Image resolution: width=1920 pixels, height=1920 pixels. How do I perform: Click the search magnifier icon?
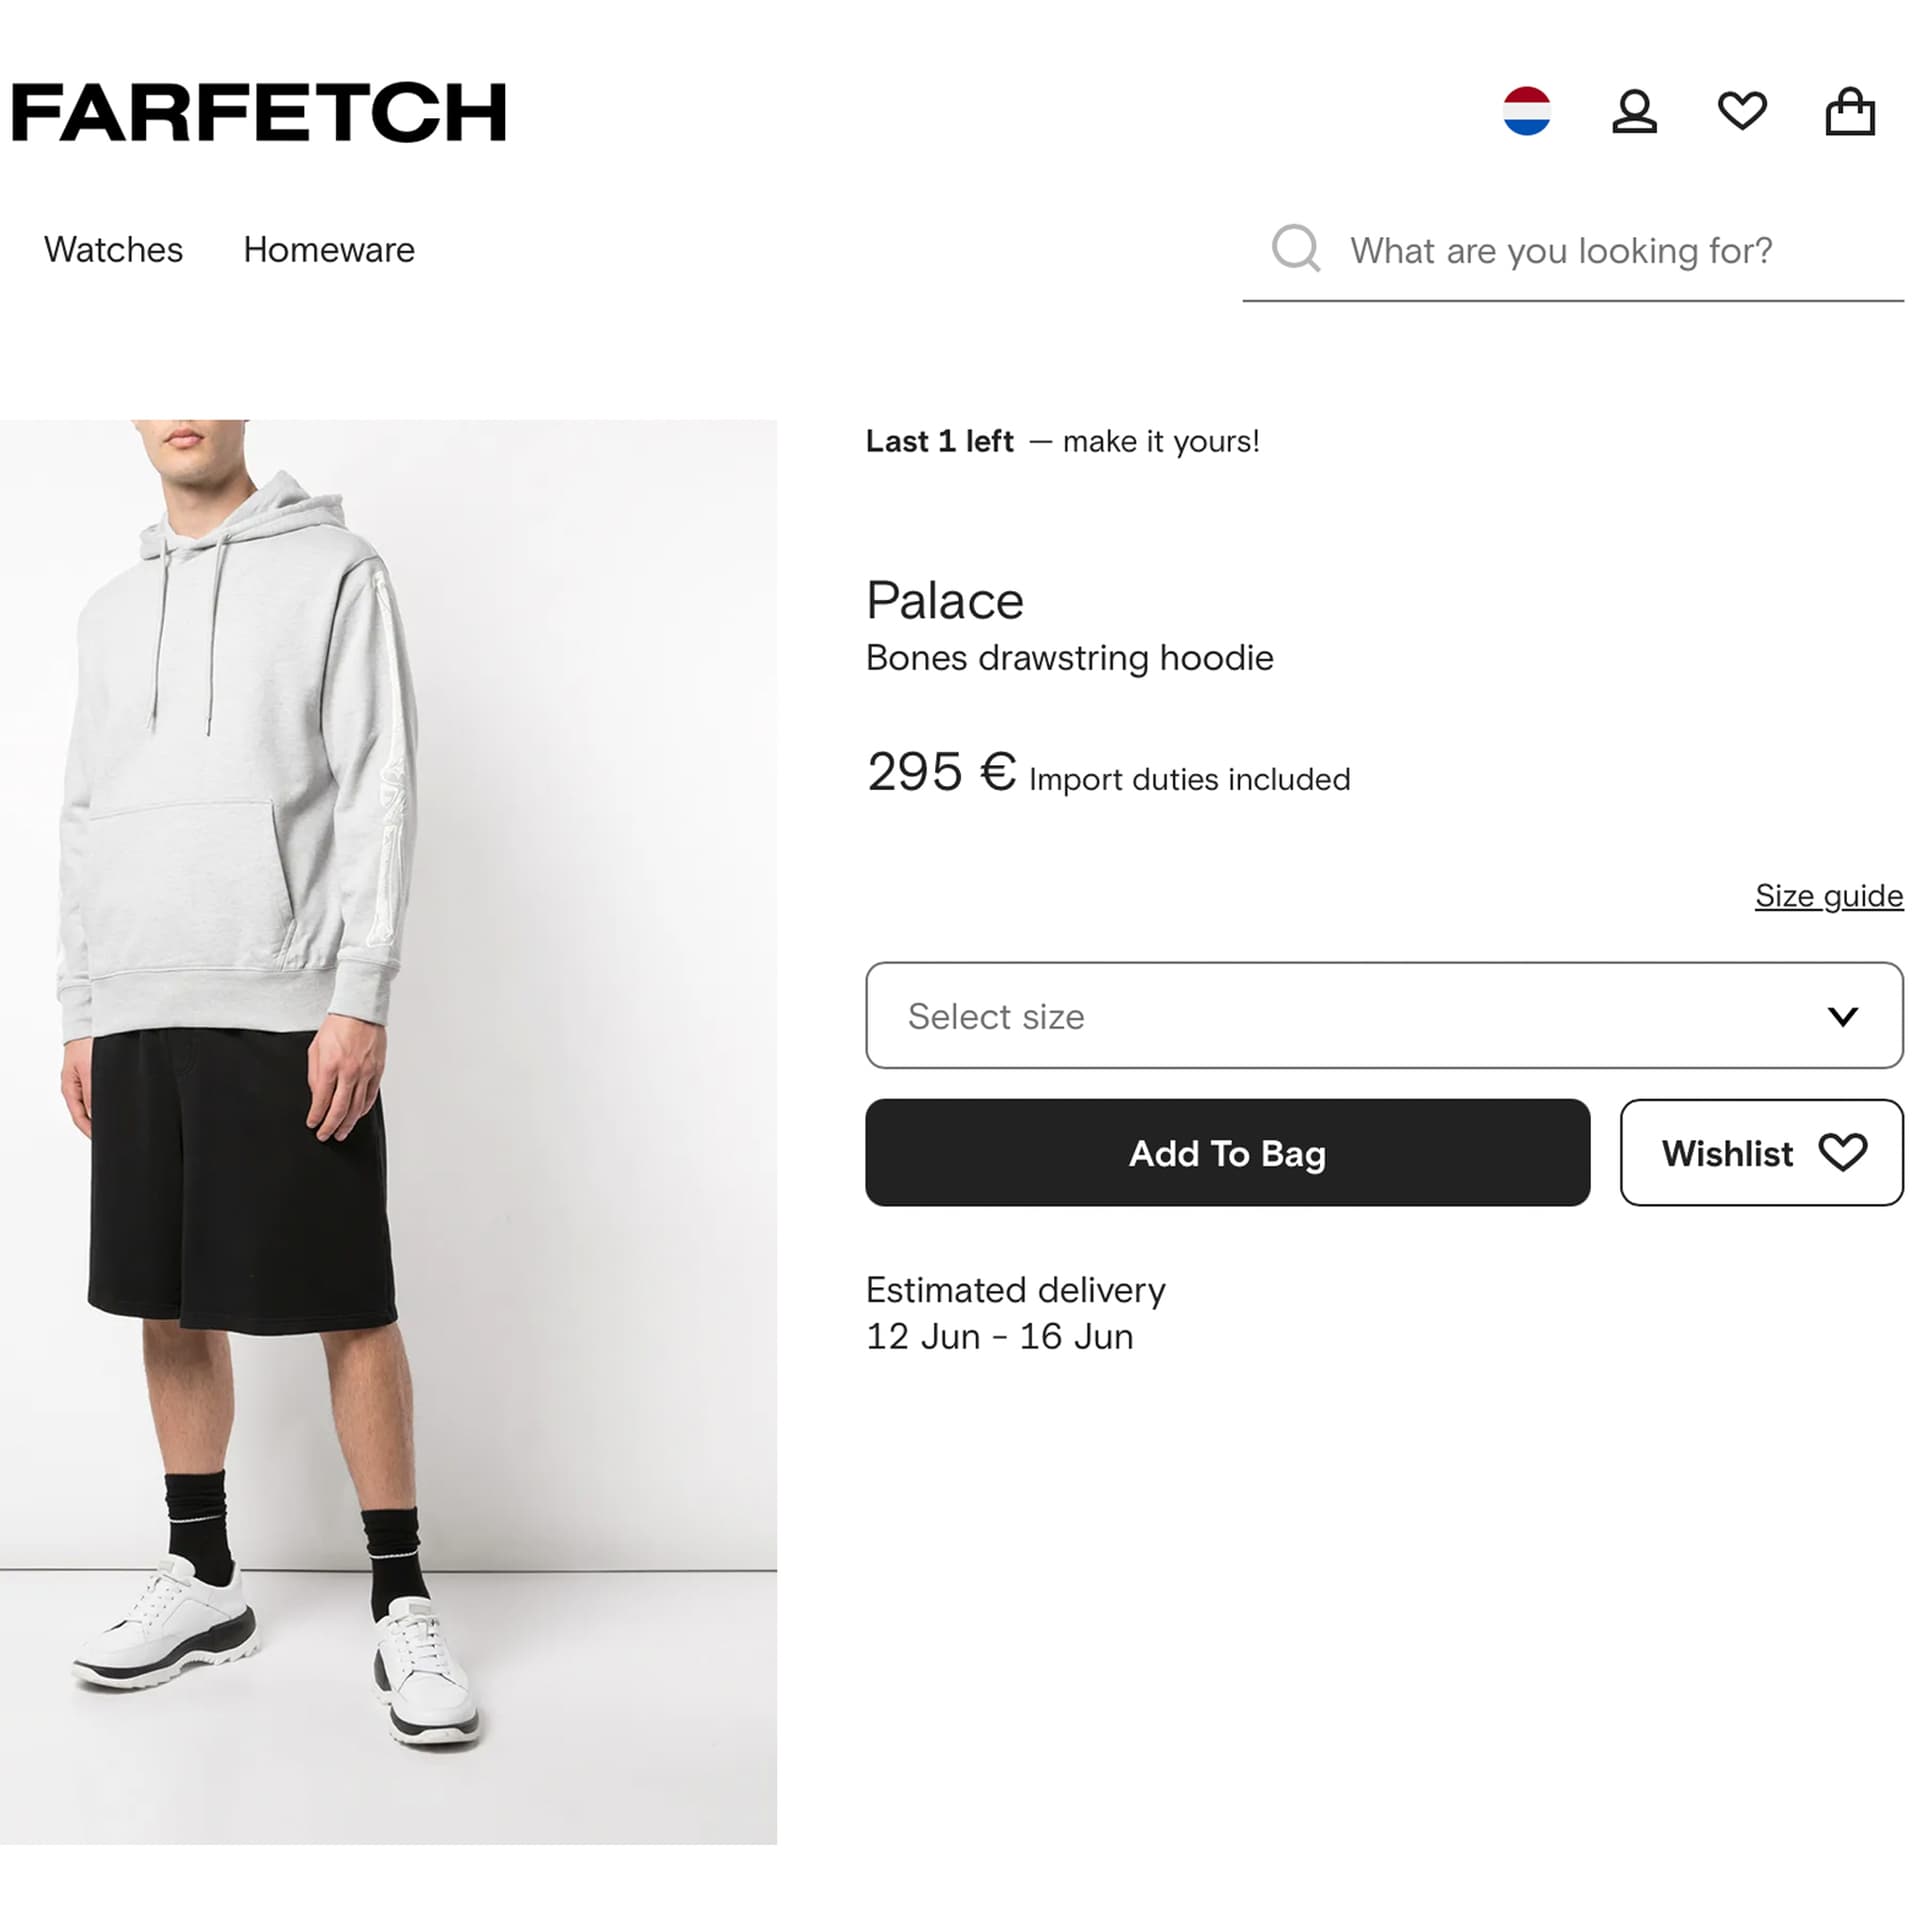point(1295,251)
